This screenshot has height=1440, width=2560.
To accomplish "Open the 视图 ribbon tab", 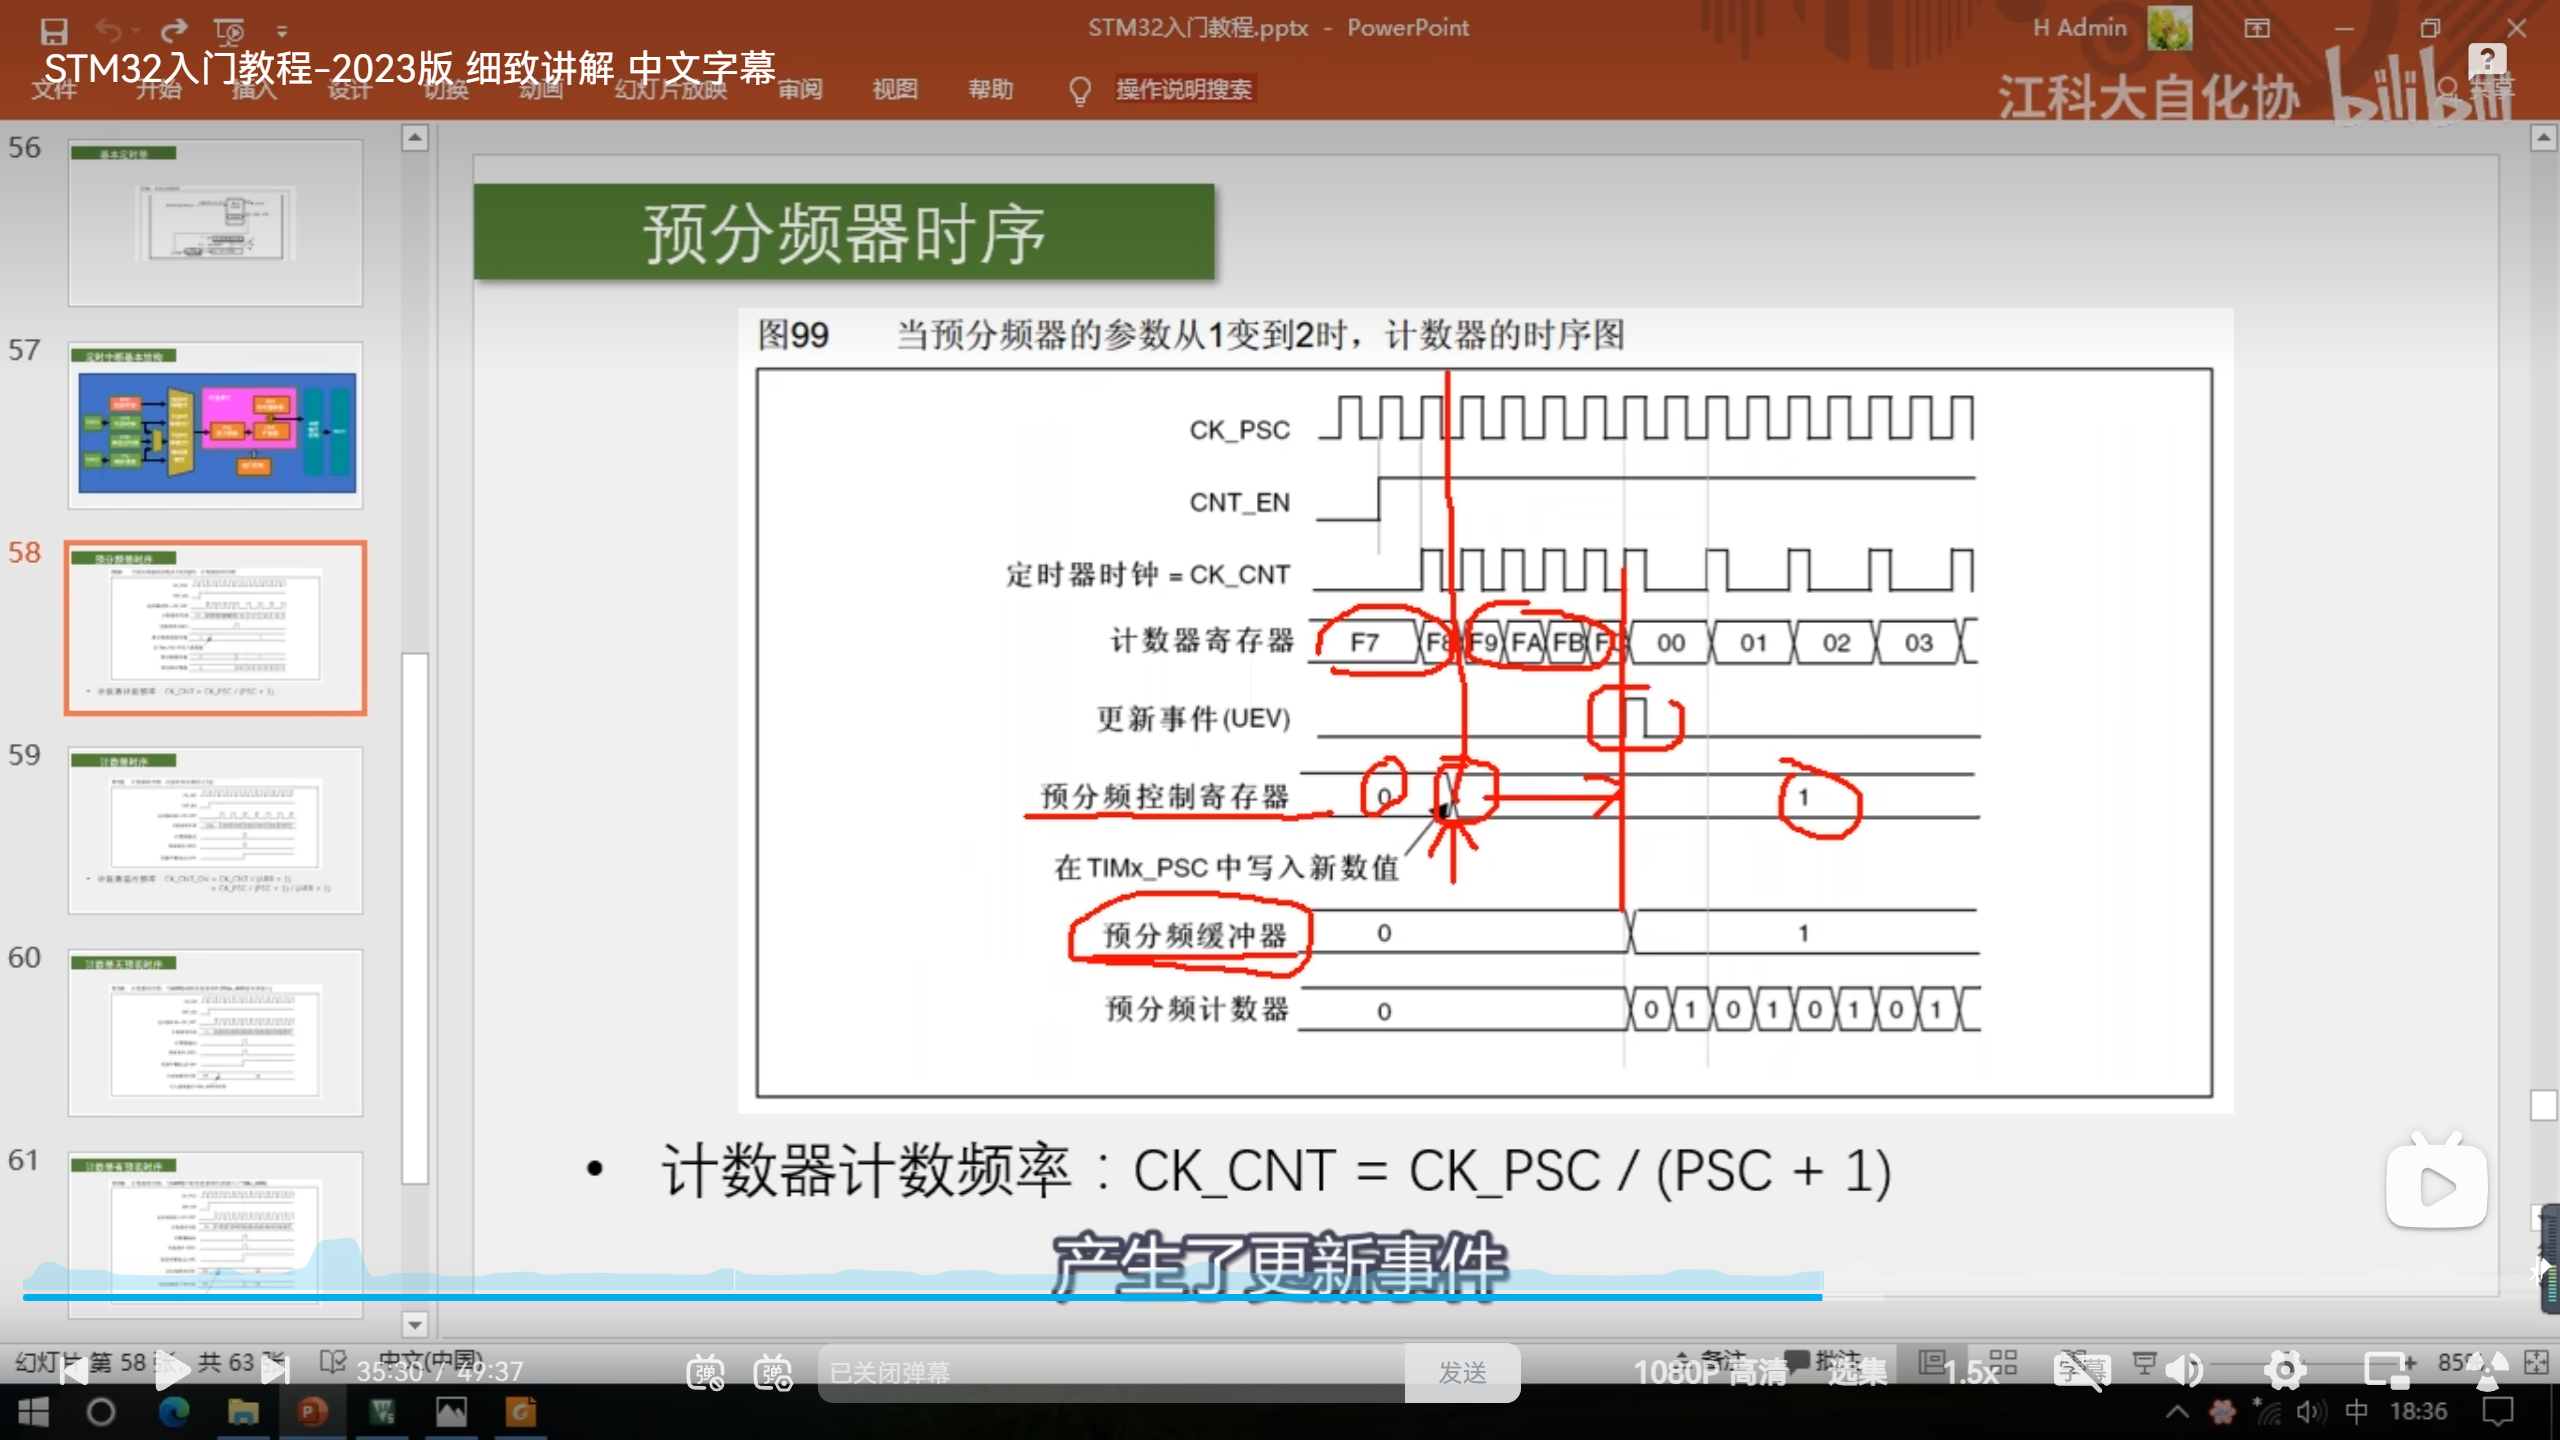I will click(894, 89).
